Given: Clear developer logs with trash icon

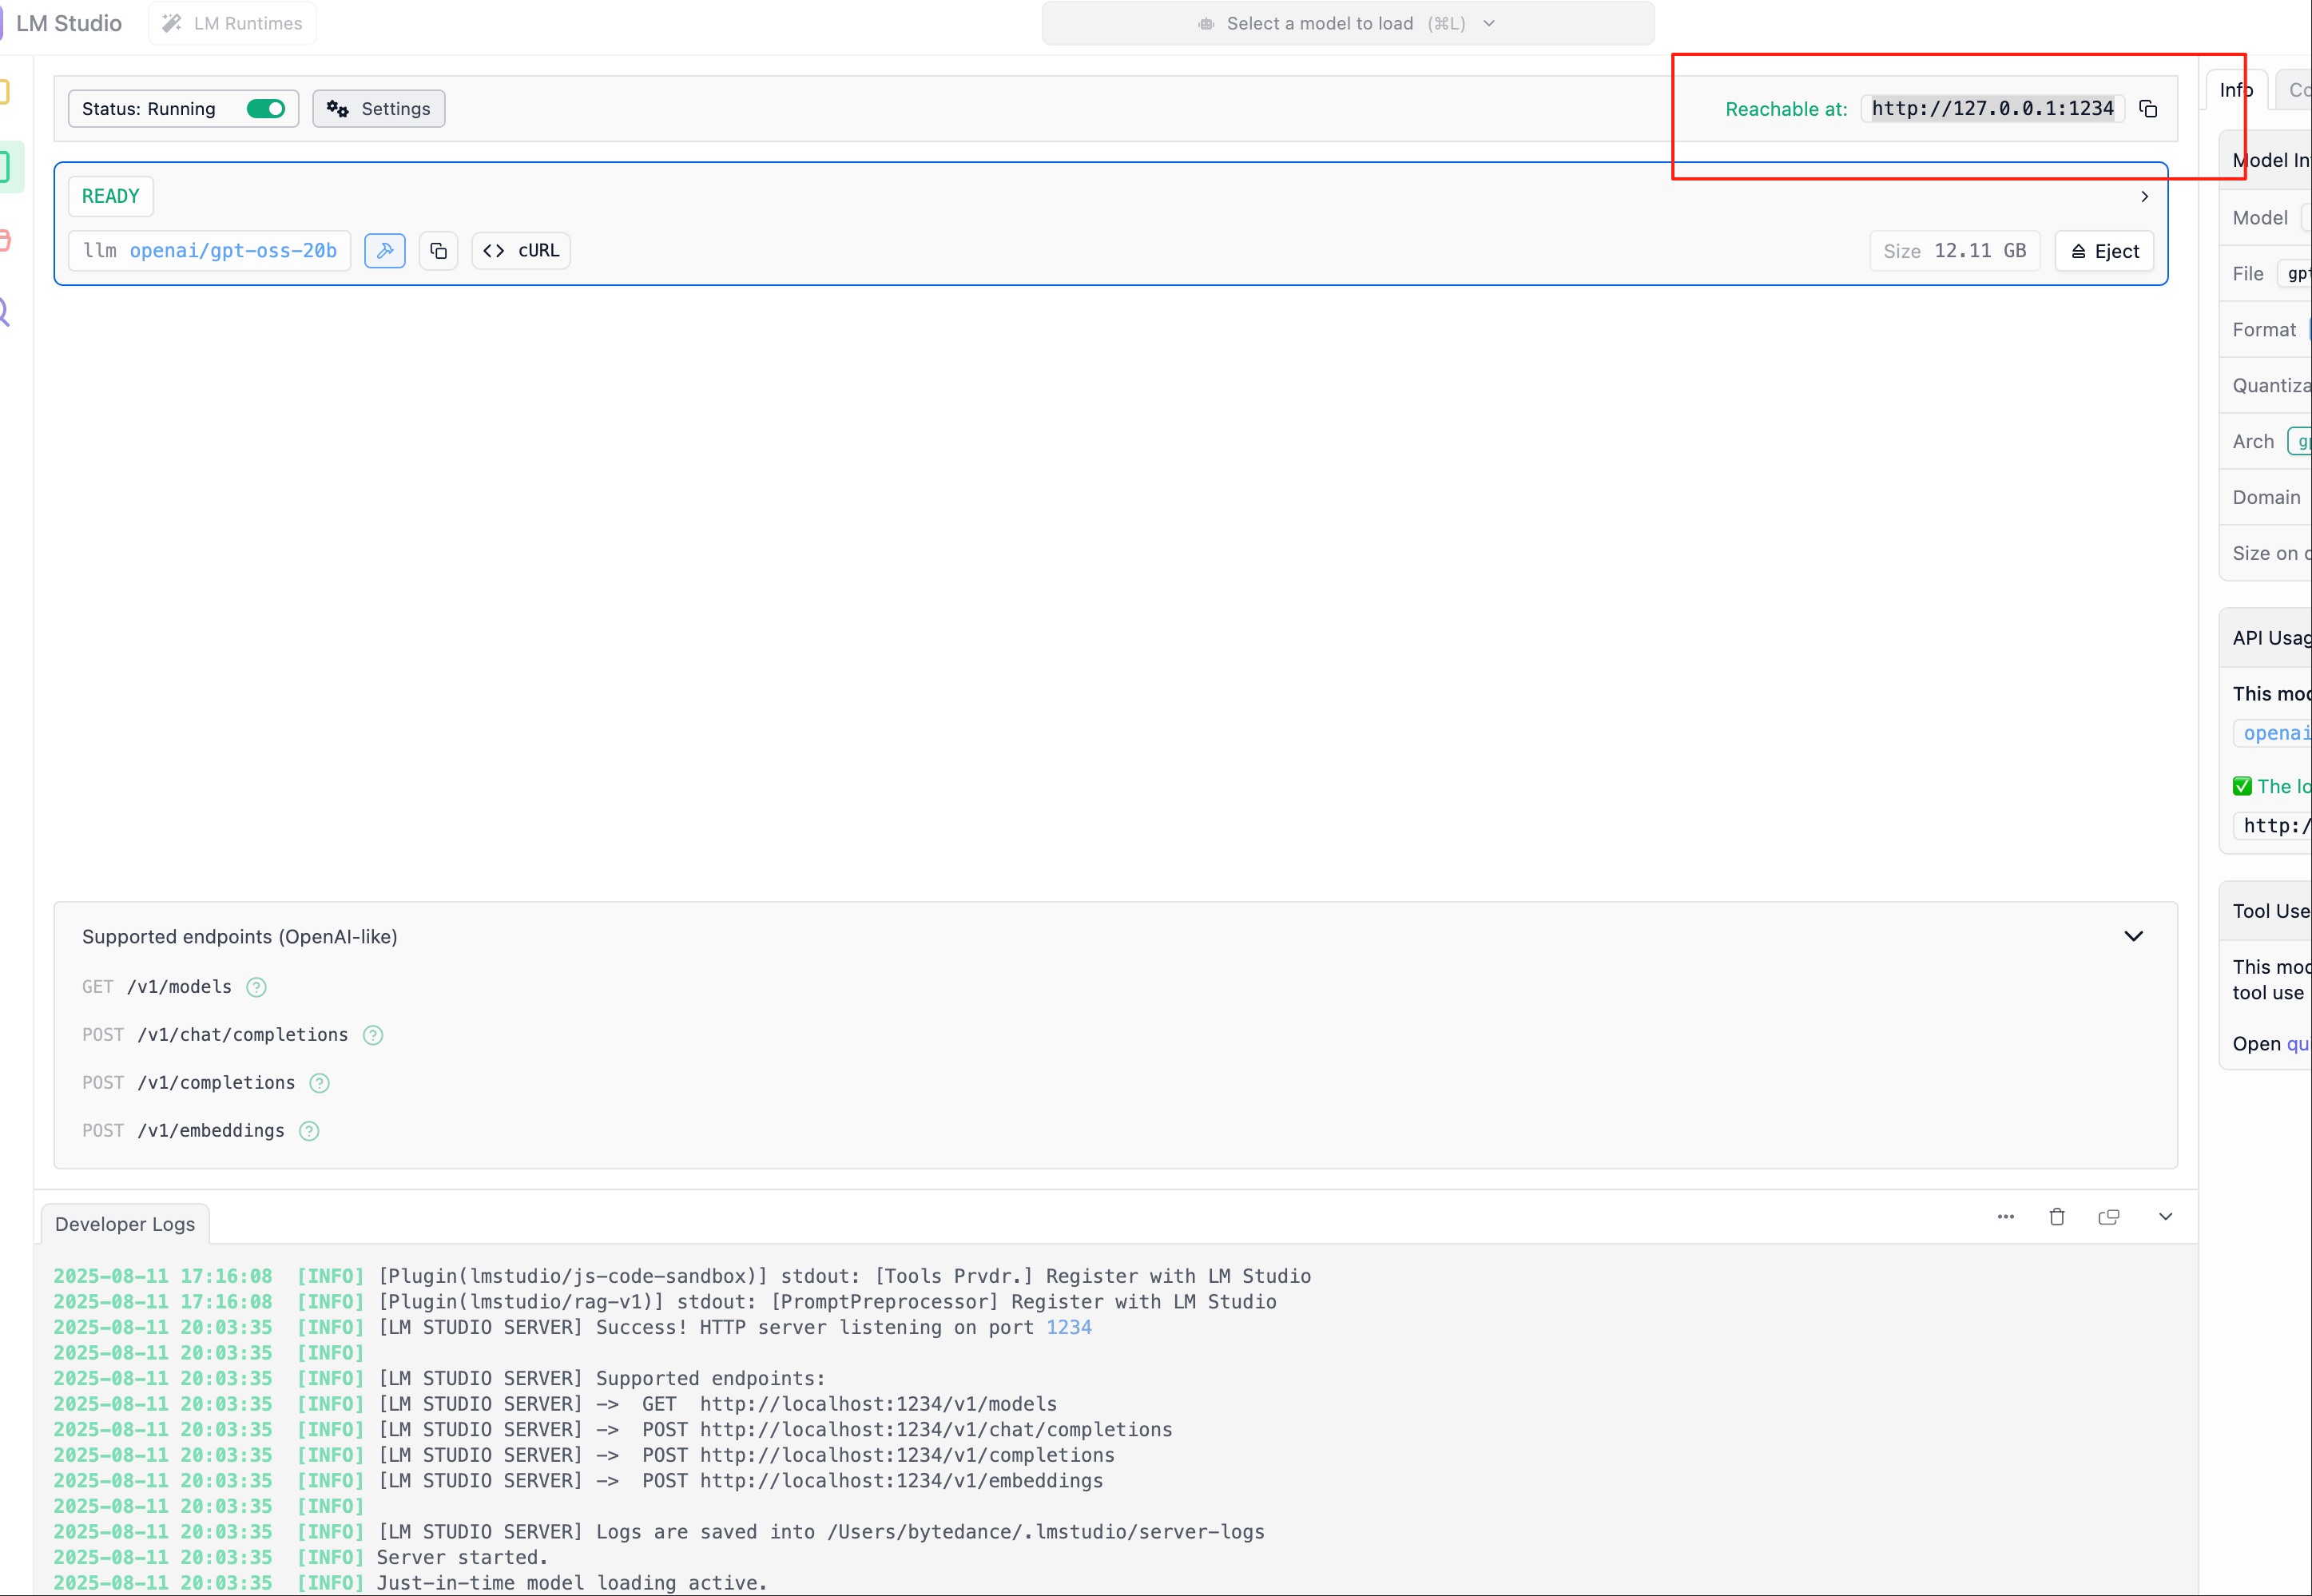Looking at the screenshot, I should [x=2057, y=1217].
